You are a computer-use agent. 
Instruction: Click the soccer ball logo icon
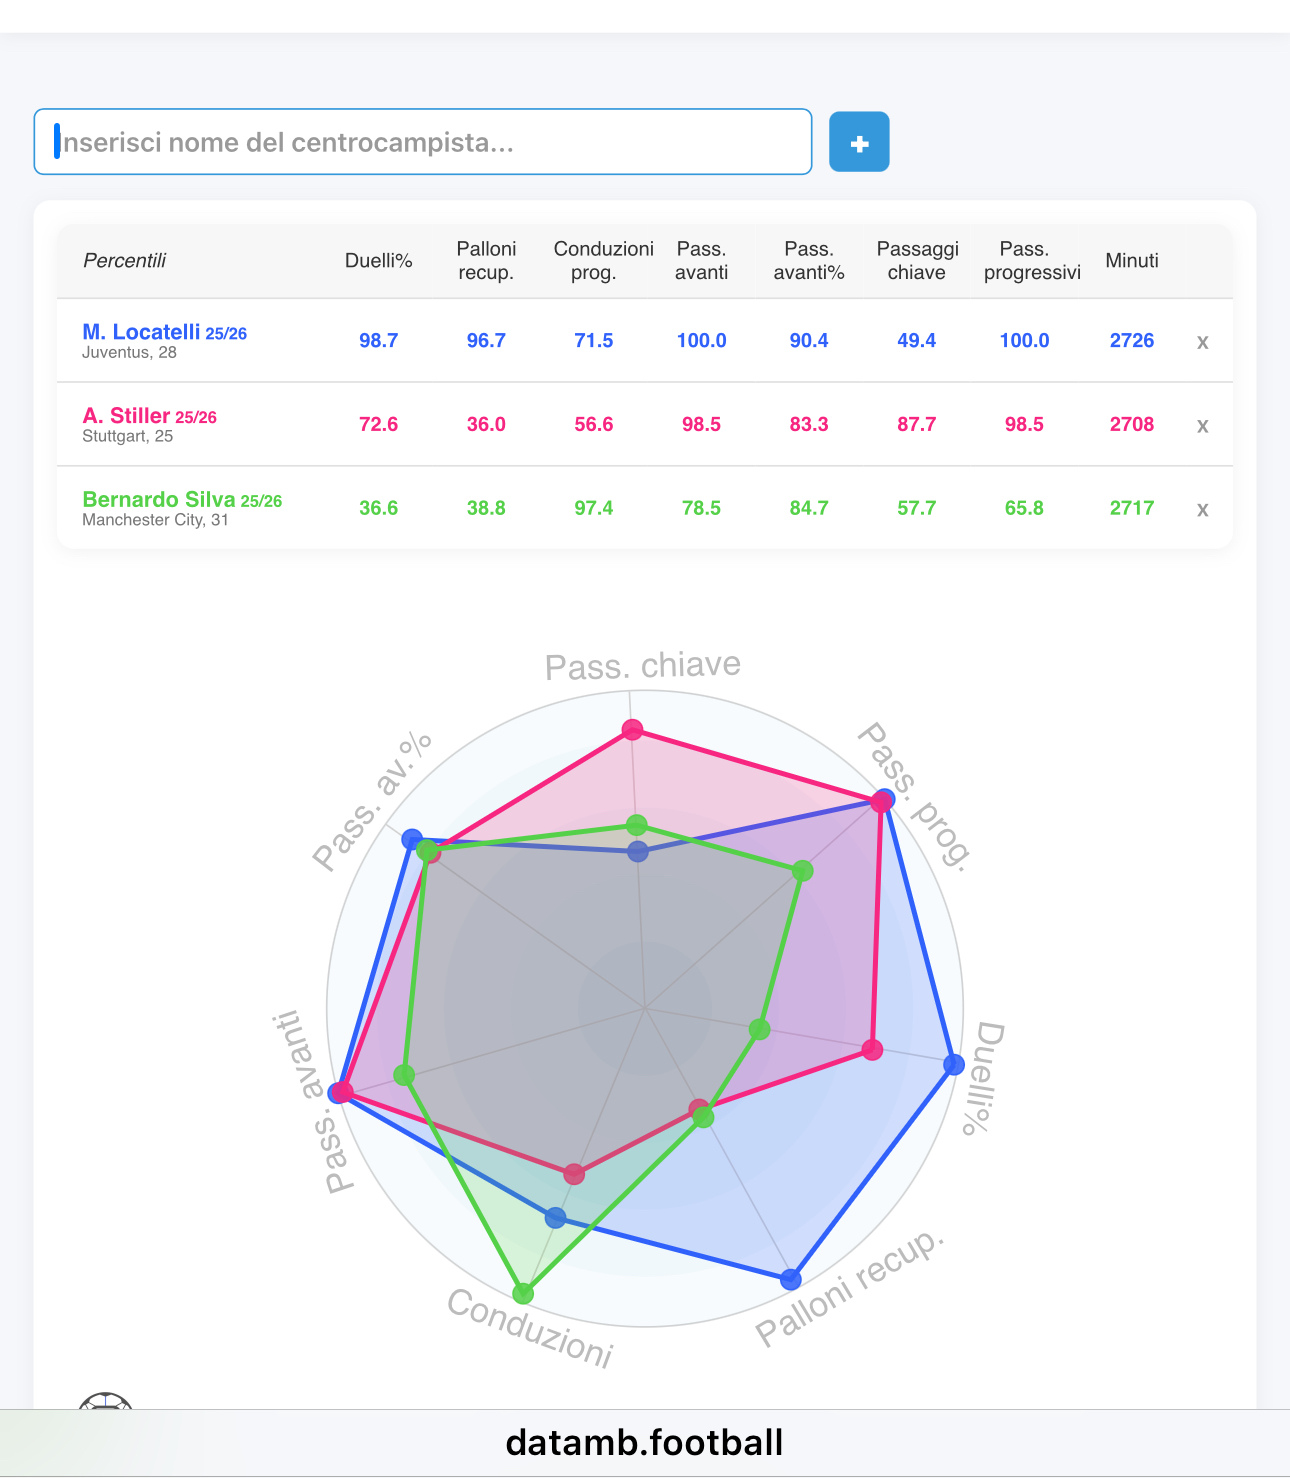pyautogui.click(x=106, y=1402)
